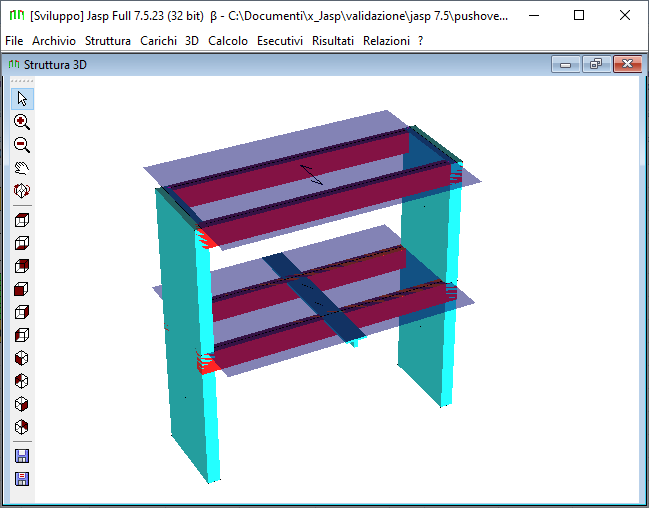Open the File menu
Viewport: 649px width, 508px height.
pos(14,41)
